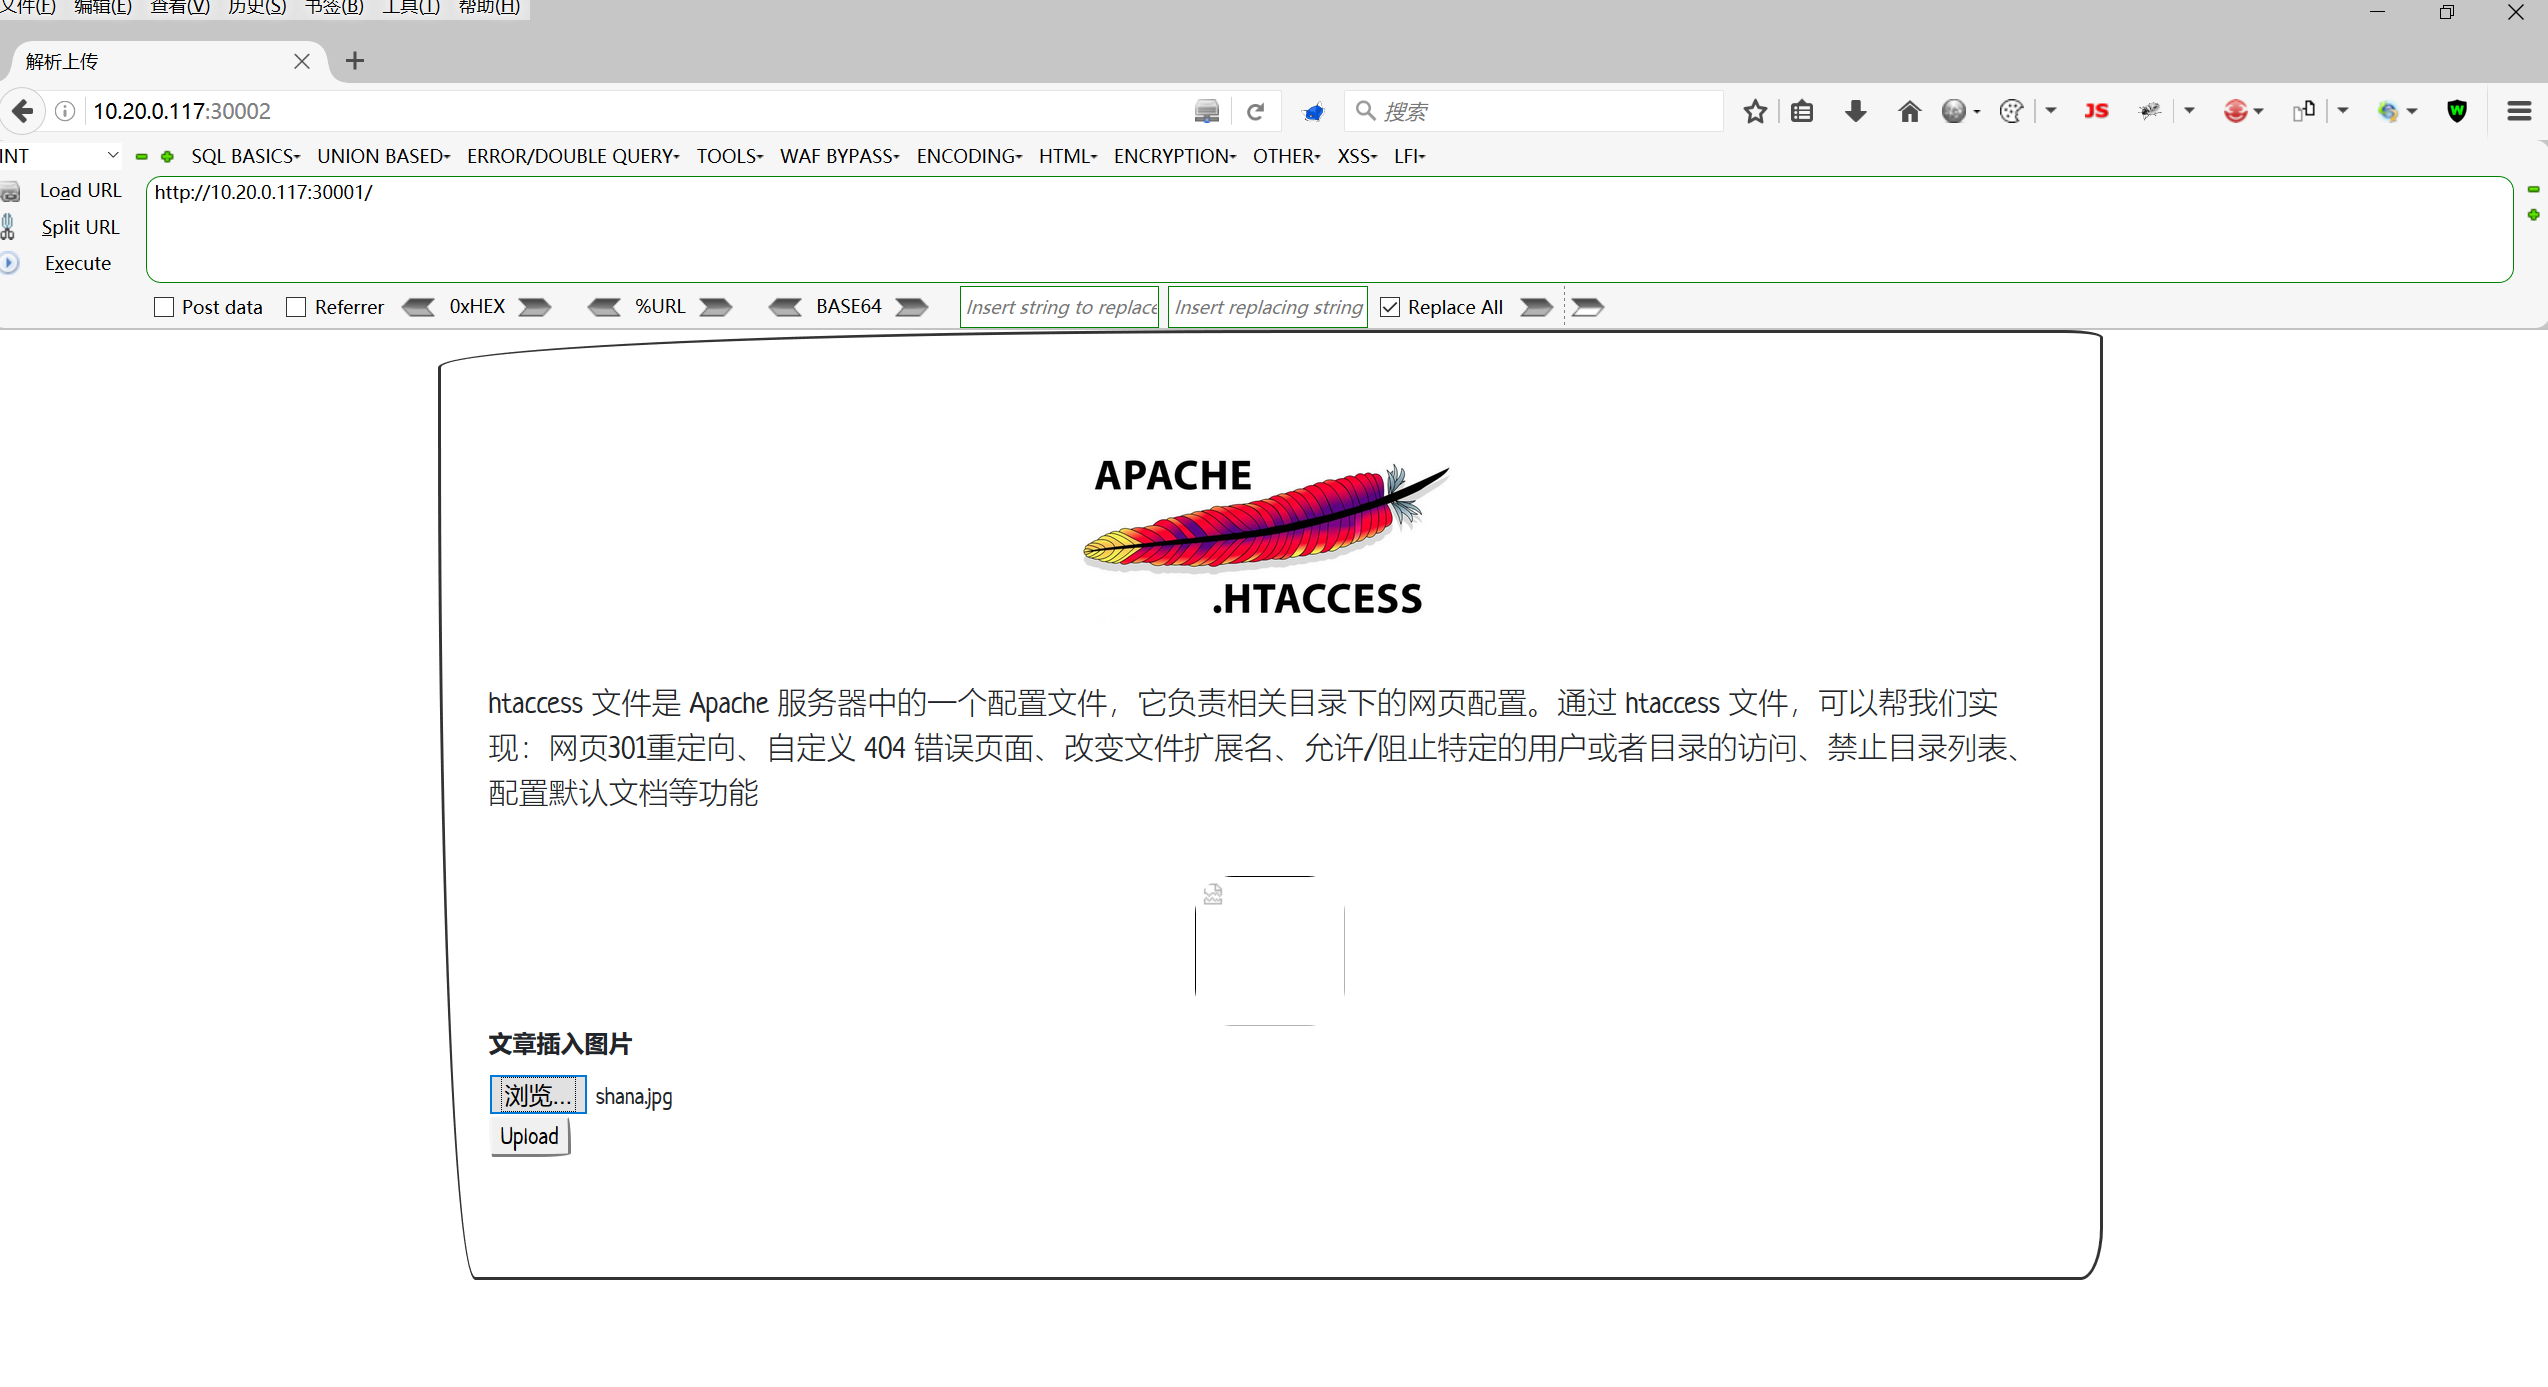Click the Upload button
The width and height of the screenshot is (2548, 1387).
click(529, 1136)
